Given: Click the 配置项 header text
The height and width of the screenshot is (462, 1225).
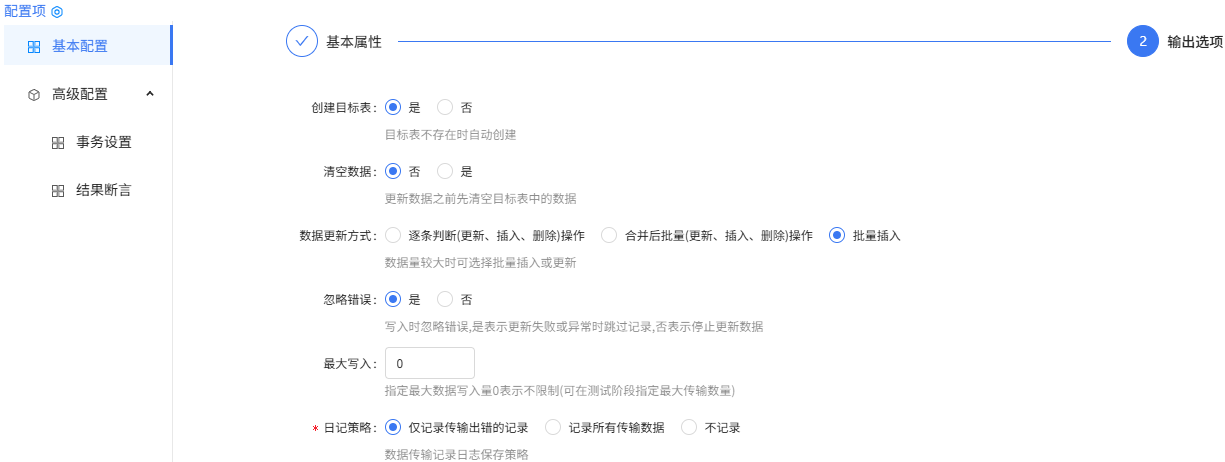Looking at the screenshot, I should (25, 11).
